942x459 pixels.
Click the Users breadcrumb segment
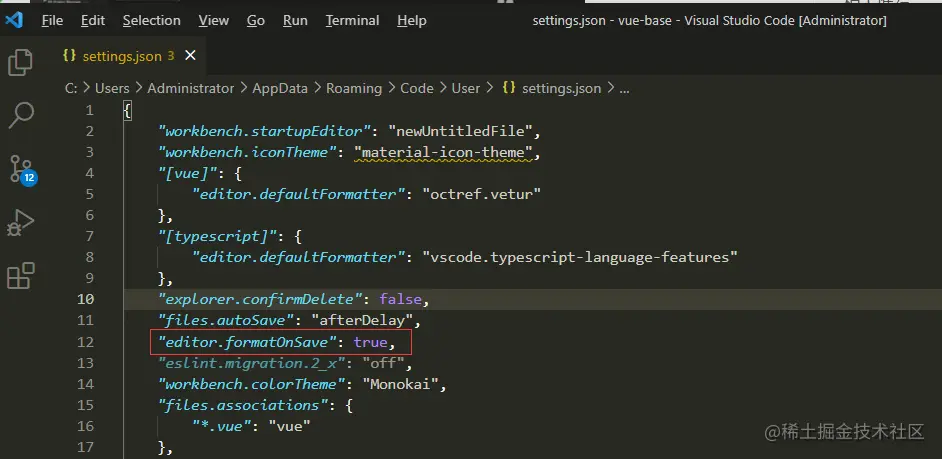point(112,88)
